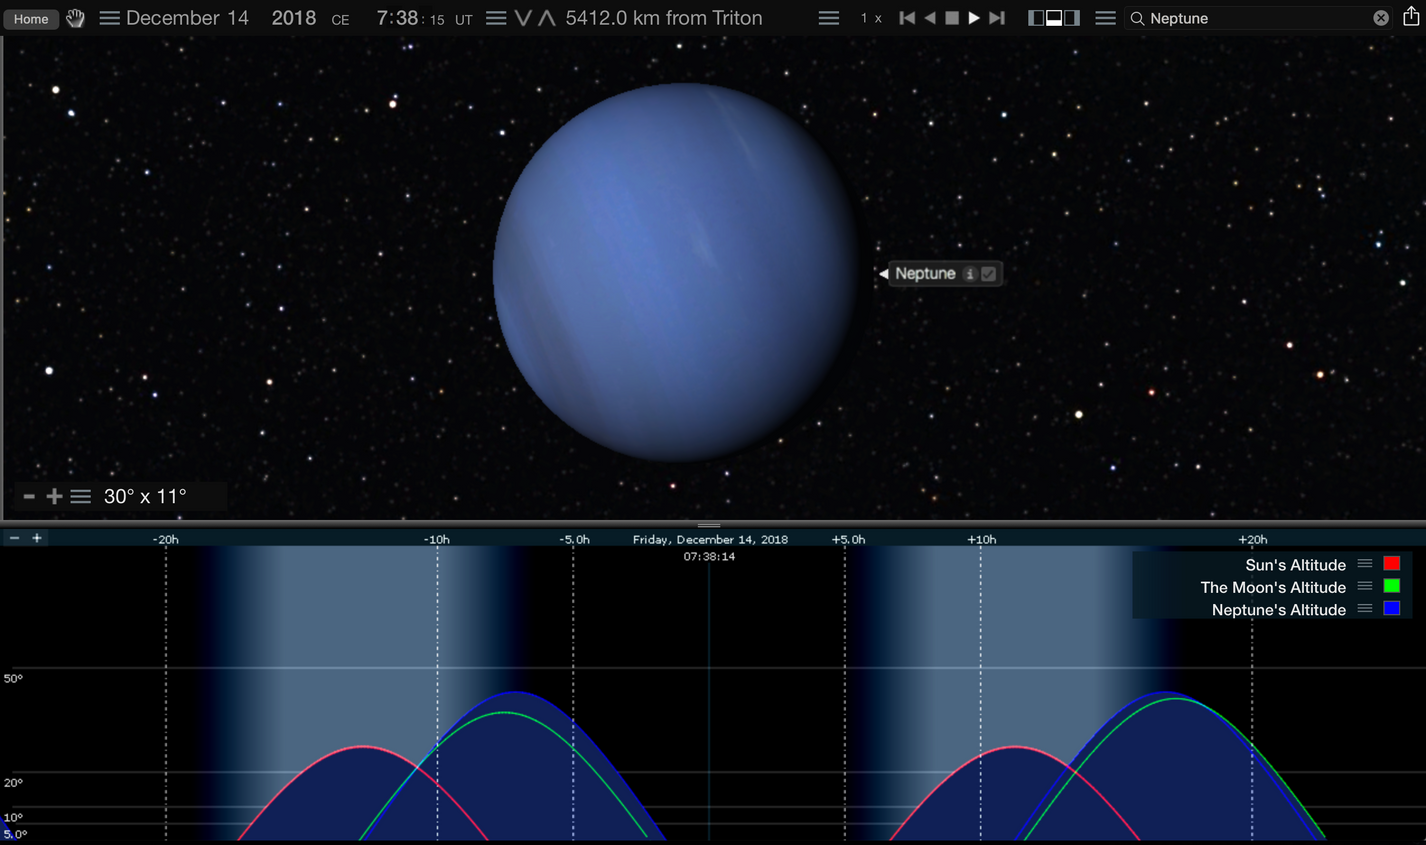The width and height of the screenshot is (1426, 845).
Task: Open the menu beside the search field
Action: point(1105,17)
